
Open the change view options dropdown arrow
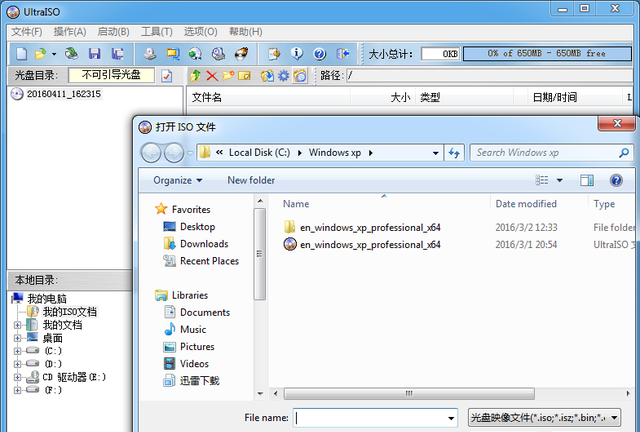point(560,180)
